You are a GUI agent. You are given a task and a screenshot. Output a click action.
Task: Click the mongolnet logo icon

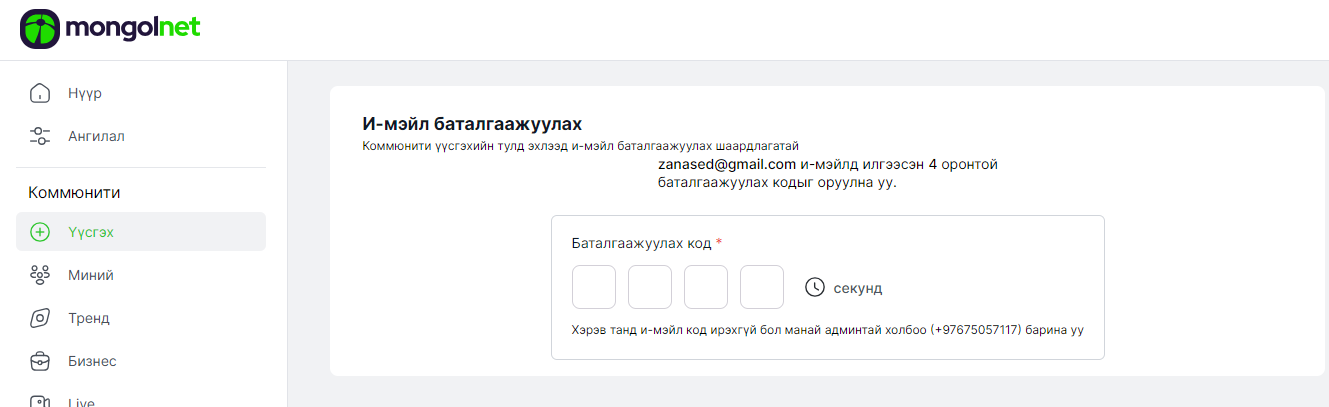[40, 29]
